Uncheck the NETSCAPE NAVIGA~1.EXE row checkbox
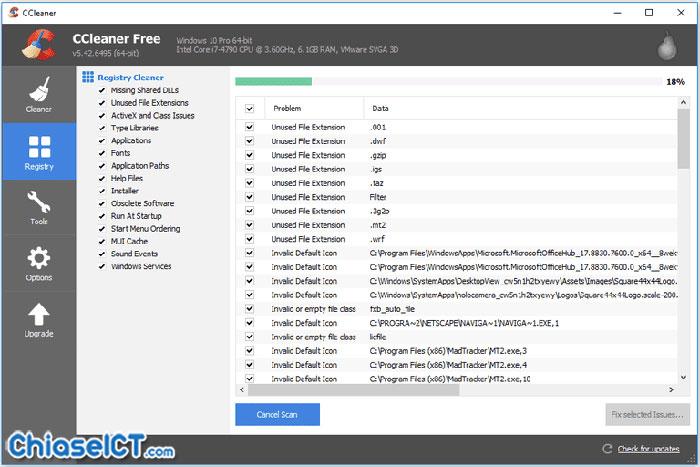 pyautogui.click(x=250, y=323)
